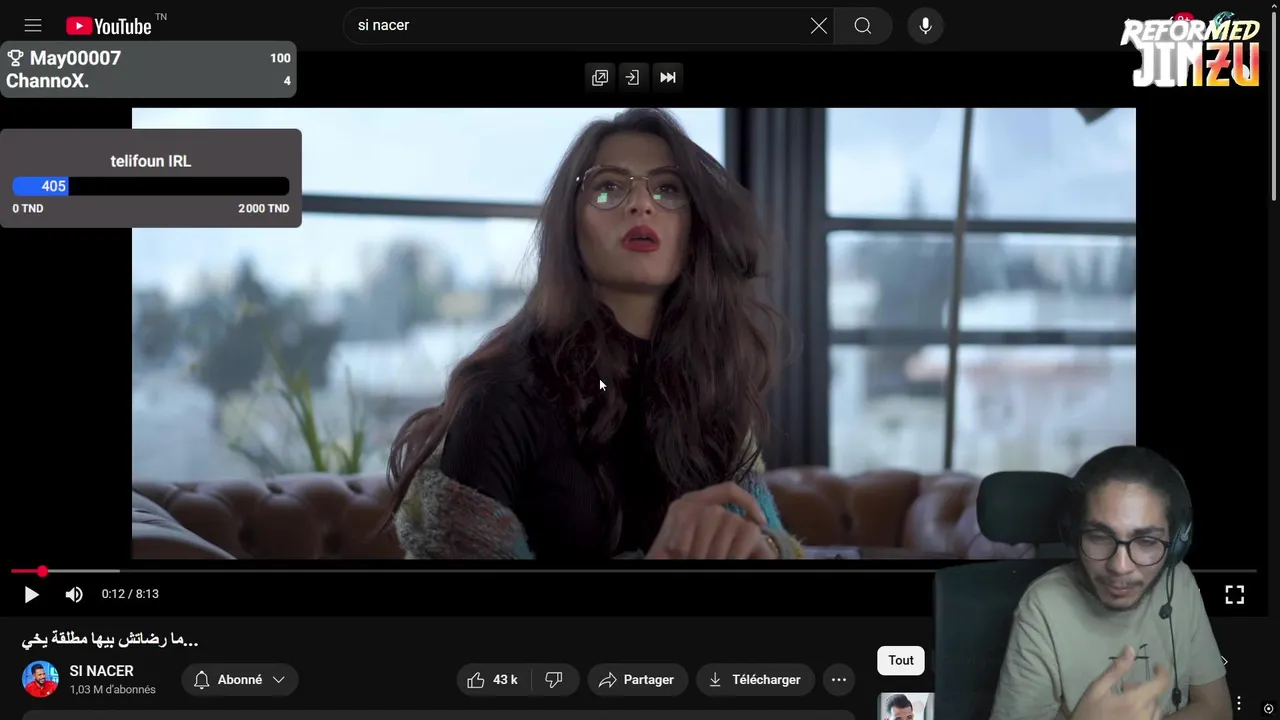
Task: Click the trophy icon beside May00007
Action: (x=15, y=58)
